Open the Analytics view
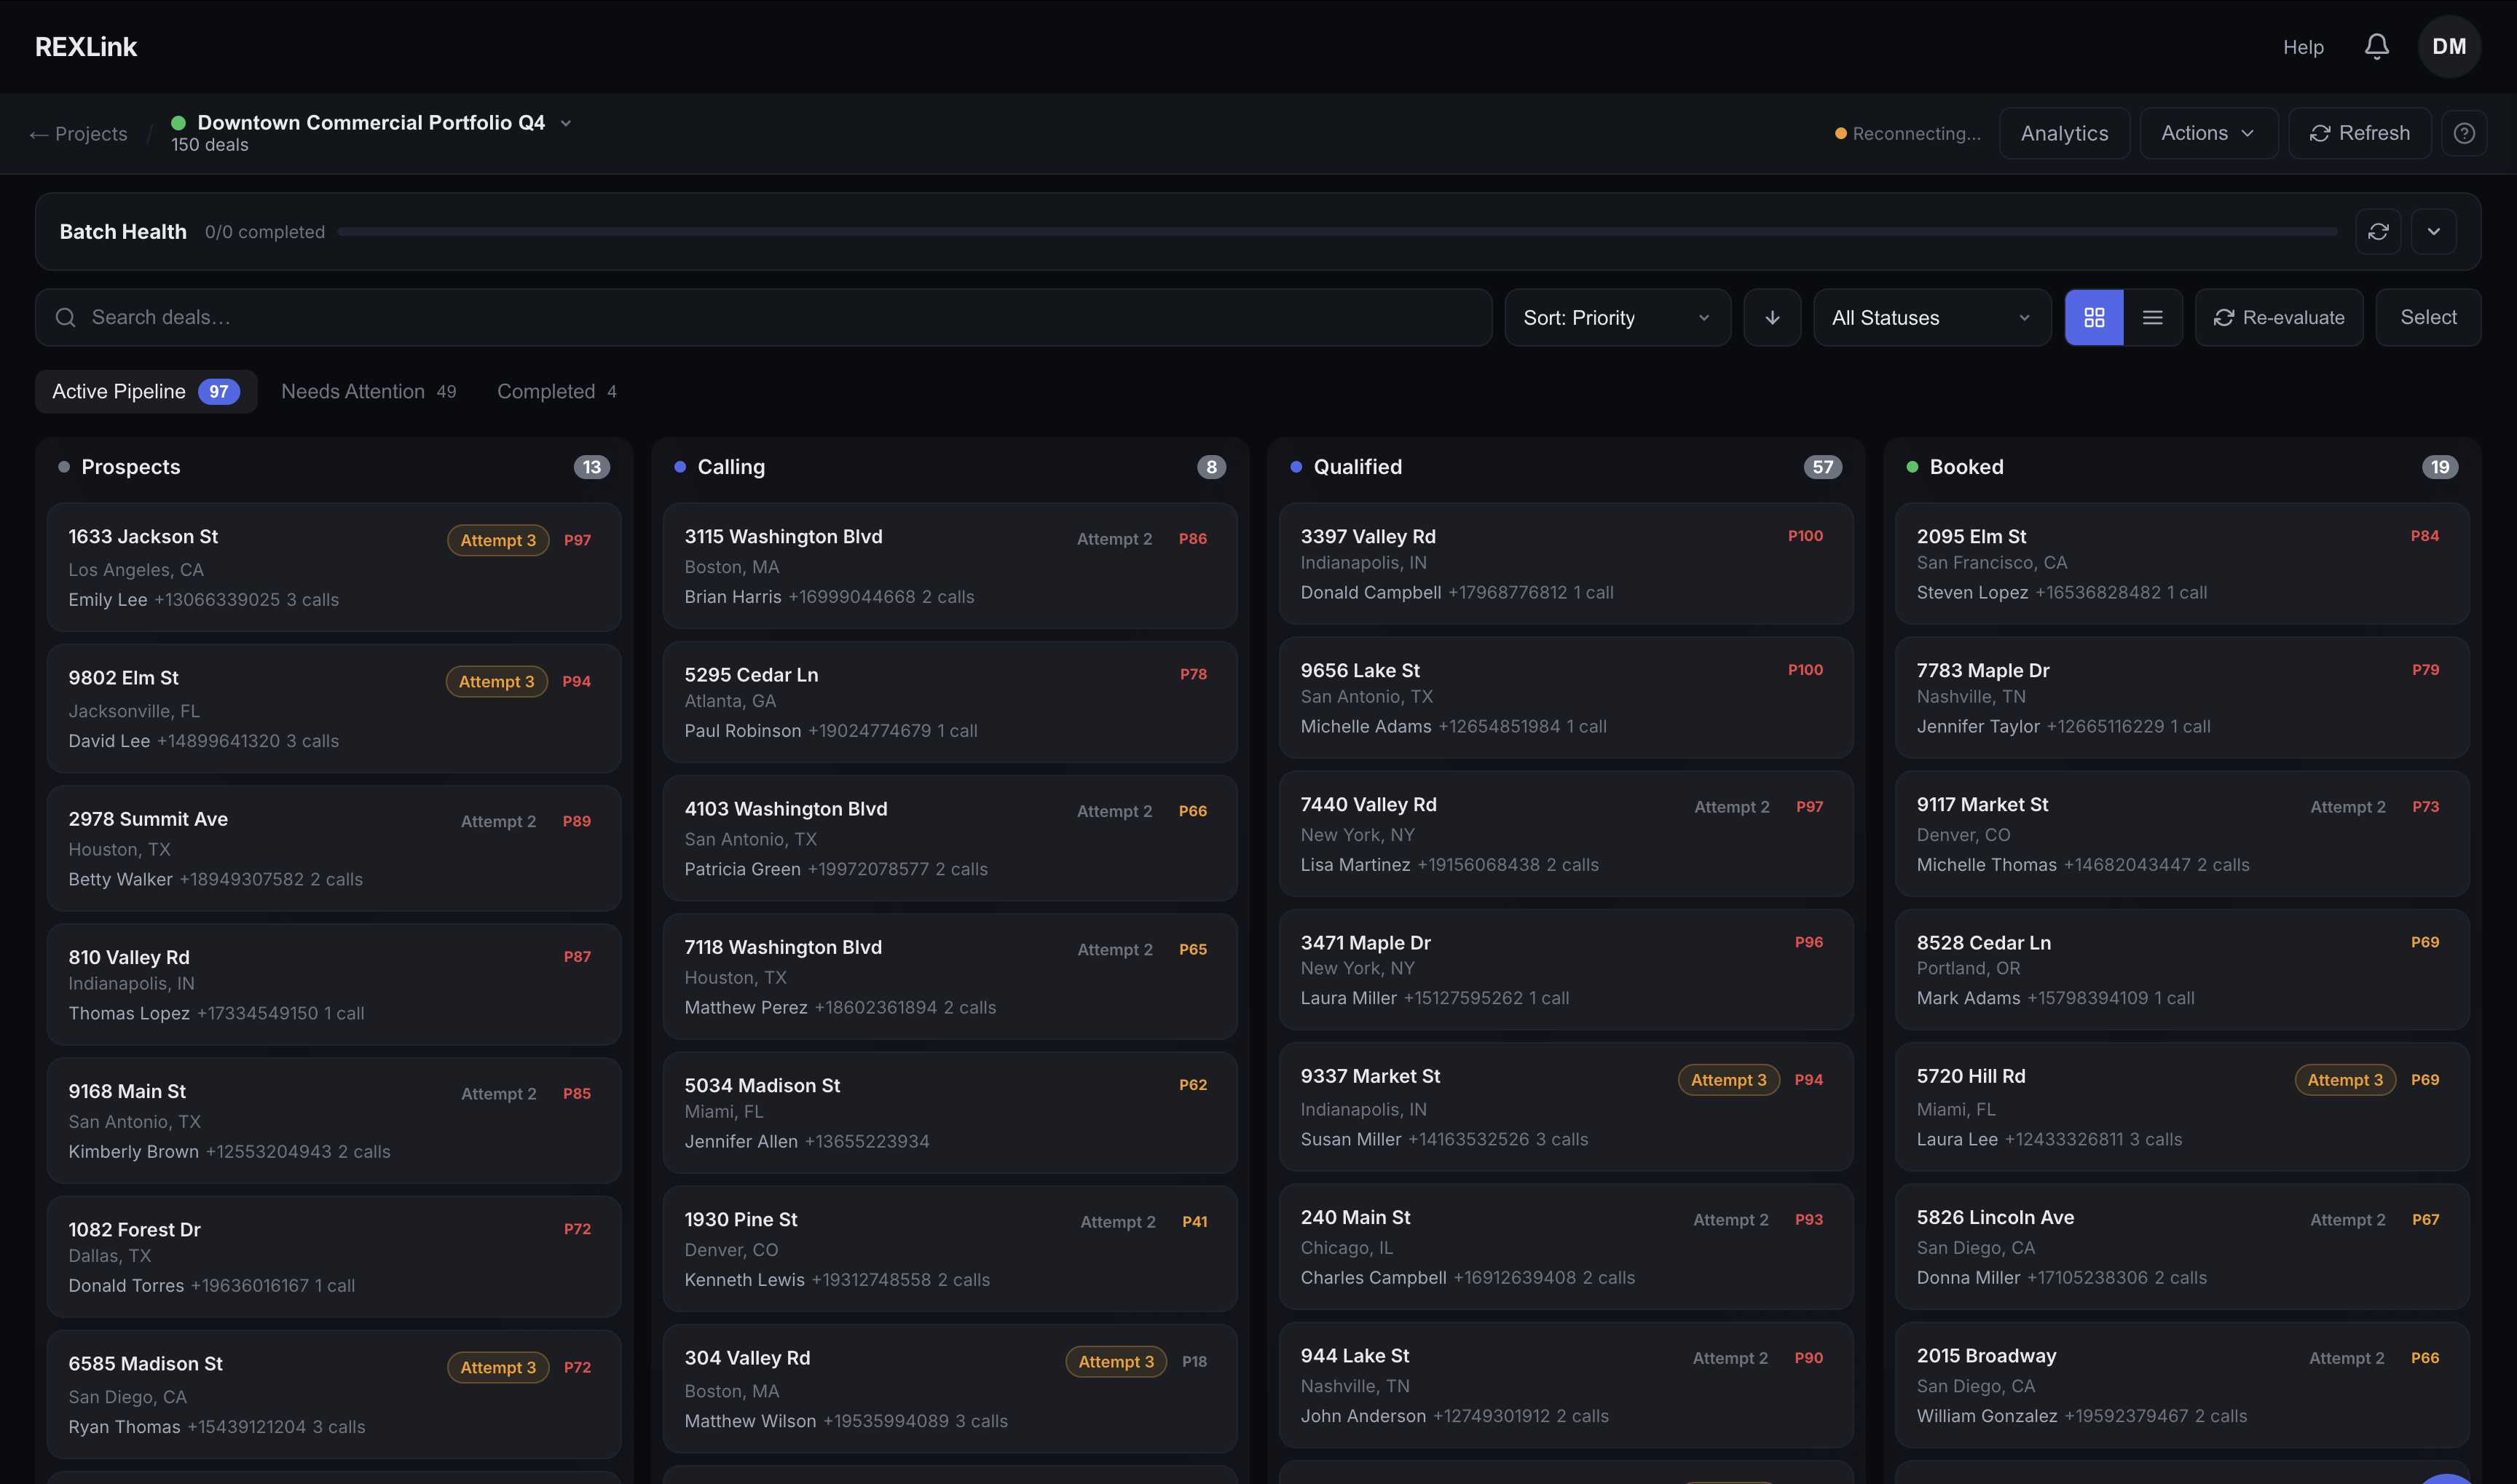 (x=2064, y=133)
